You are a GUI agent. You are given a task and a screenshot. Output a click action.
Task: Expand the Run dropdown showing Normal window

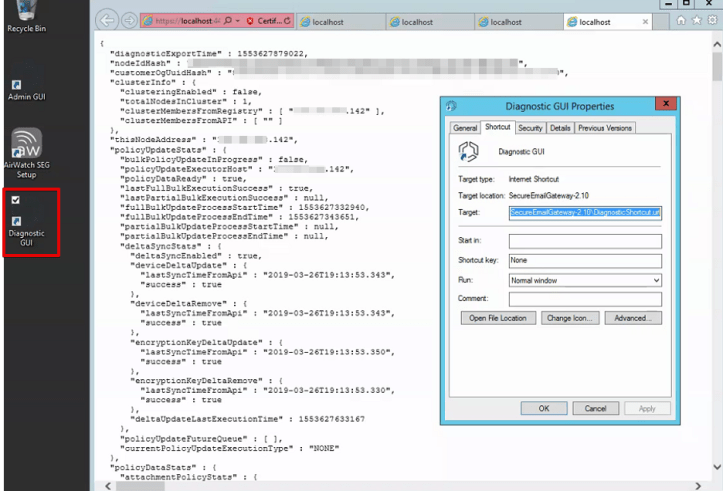[x=656, y=281]
